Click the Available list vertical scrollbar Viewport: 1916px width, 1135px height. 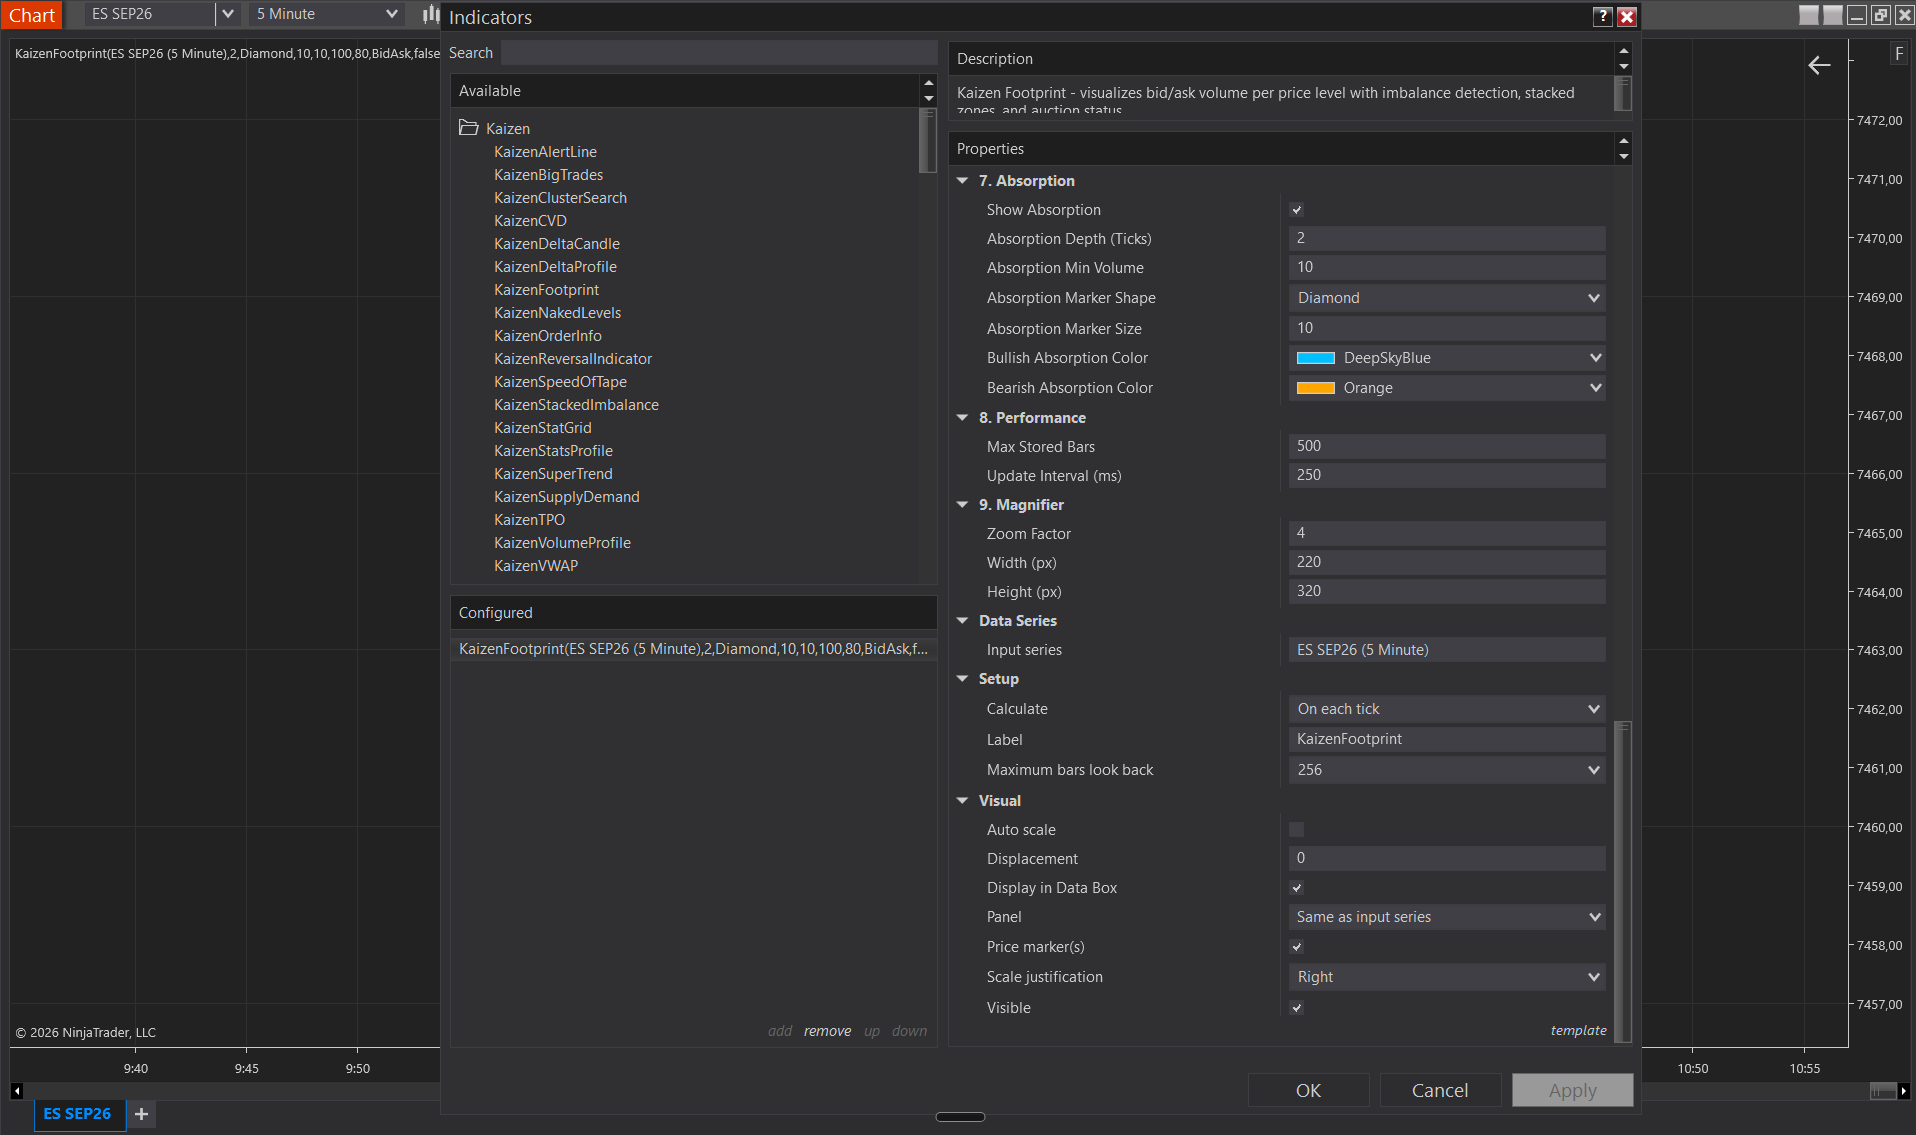pyautogui.click(x=928, y=141)
